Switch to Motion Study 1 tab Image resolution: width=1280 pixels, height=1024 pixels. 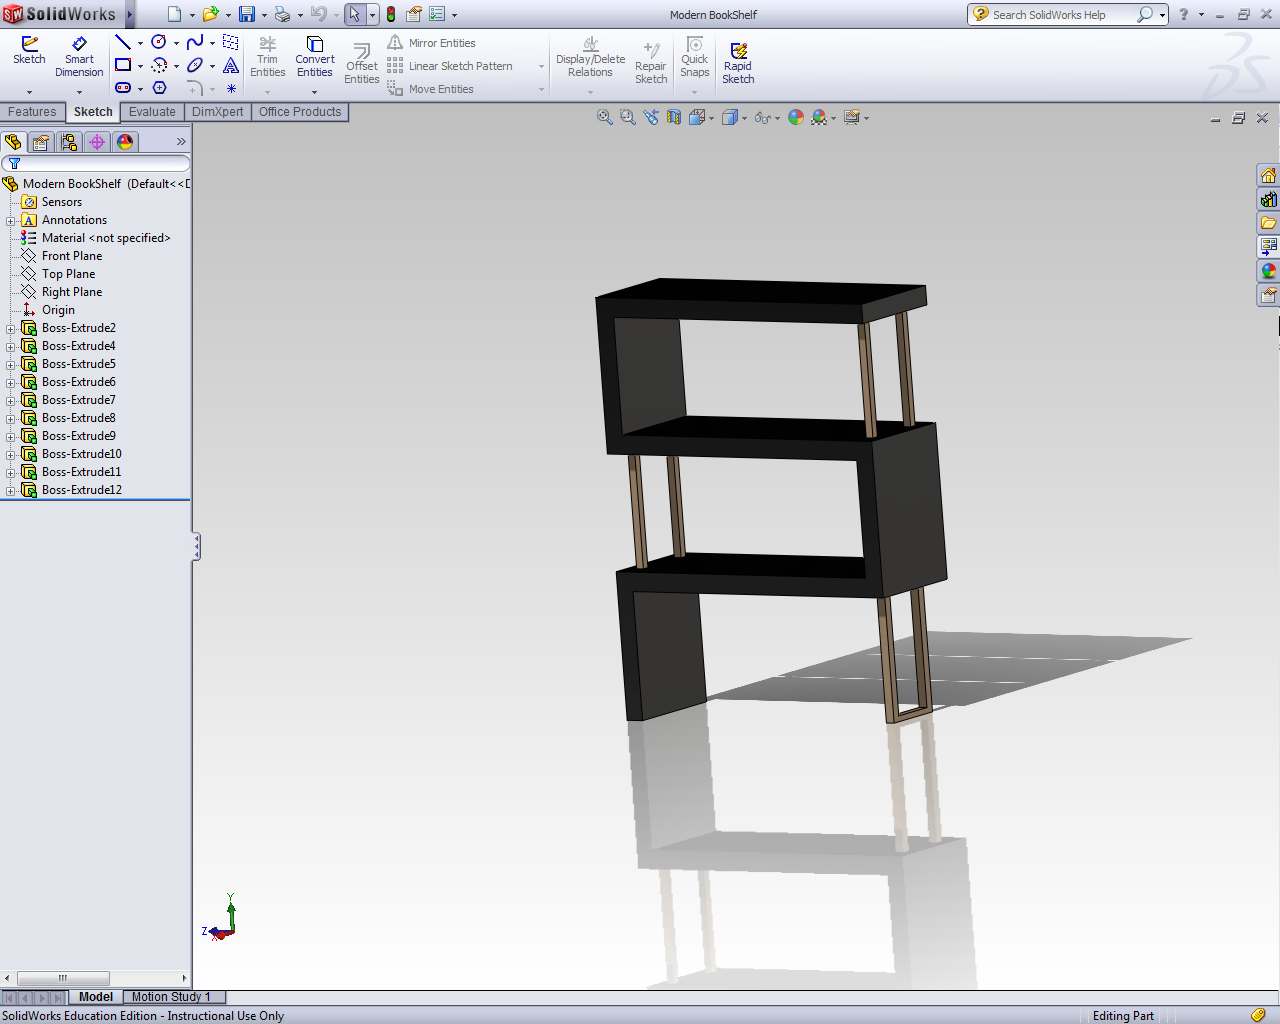pyautogui.click(x=171, y=997)
